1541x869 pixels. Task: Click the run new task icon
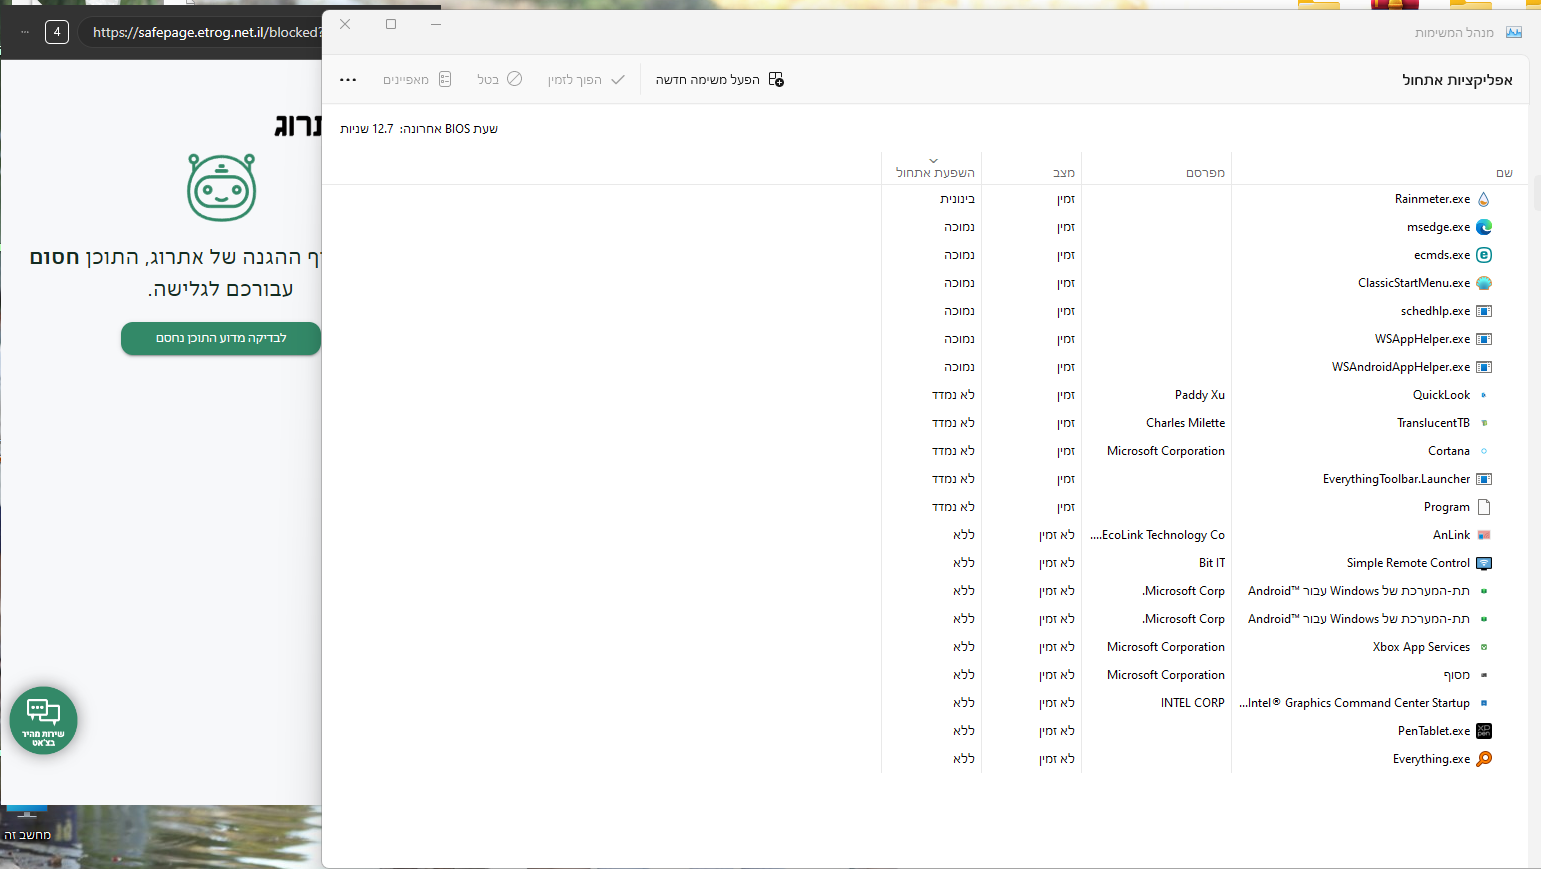pyautogui.click(x=776, y=80)
